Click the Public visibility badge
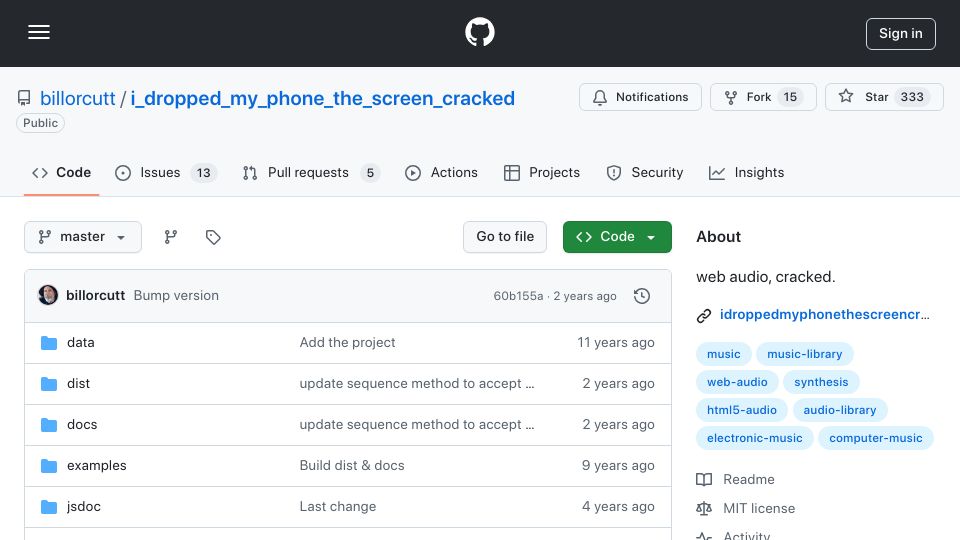The height and width of the screenshot is (540, 960). click(40, 123)
